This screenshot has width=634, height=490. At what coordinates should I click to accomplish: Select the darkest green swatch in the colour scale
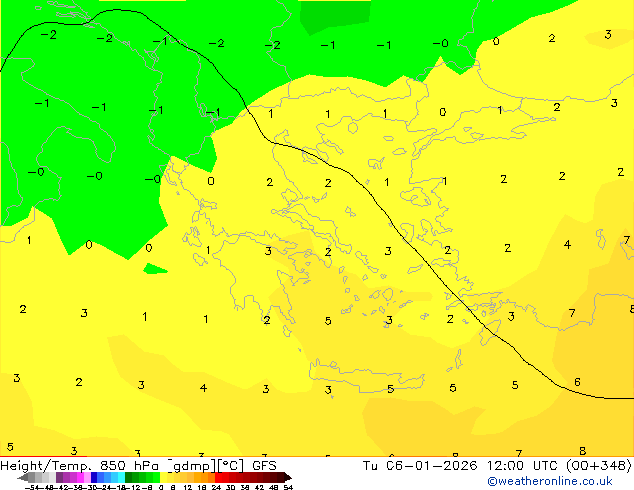point(129,477)
